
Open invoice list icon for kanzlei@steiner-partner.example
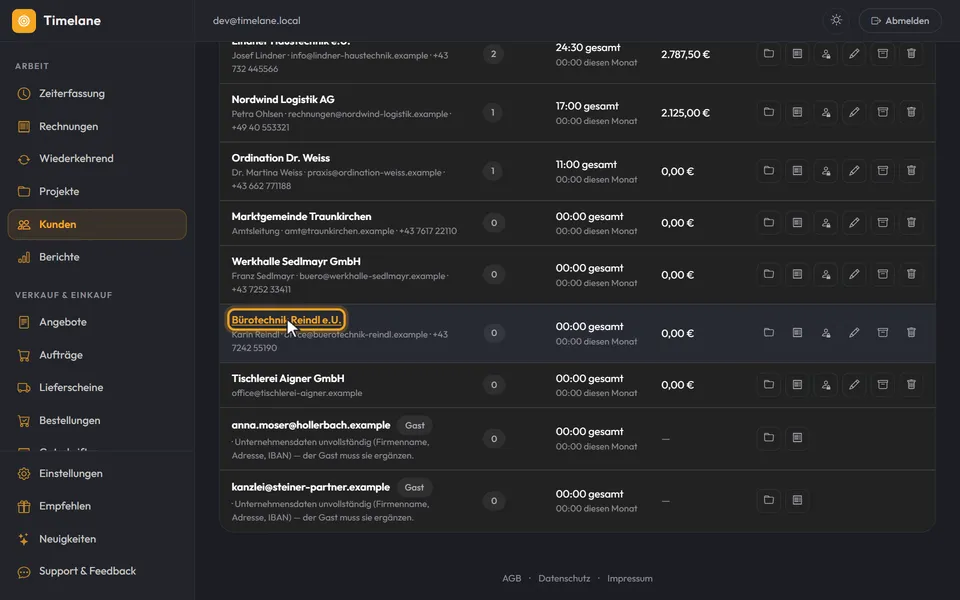797,500
